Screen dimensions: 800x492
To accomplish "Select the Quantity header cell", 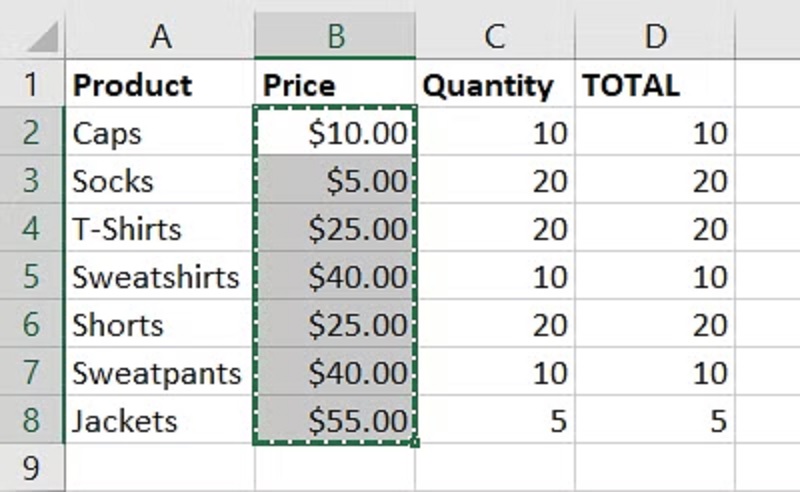I will (494, 85).
